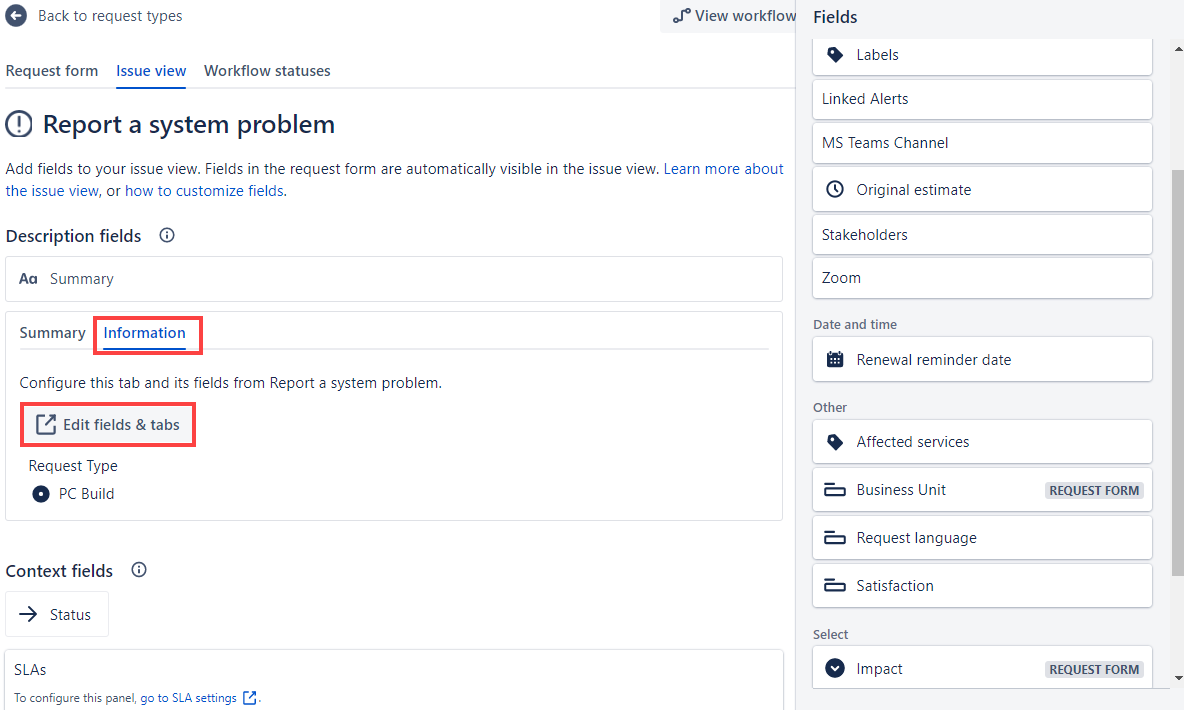The height and width of the screenshot is (710, 1184).
Task: Click the scrollbar up arrow
Action: (1178, 49)
